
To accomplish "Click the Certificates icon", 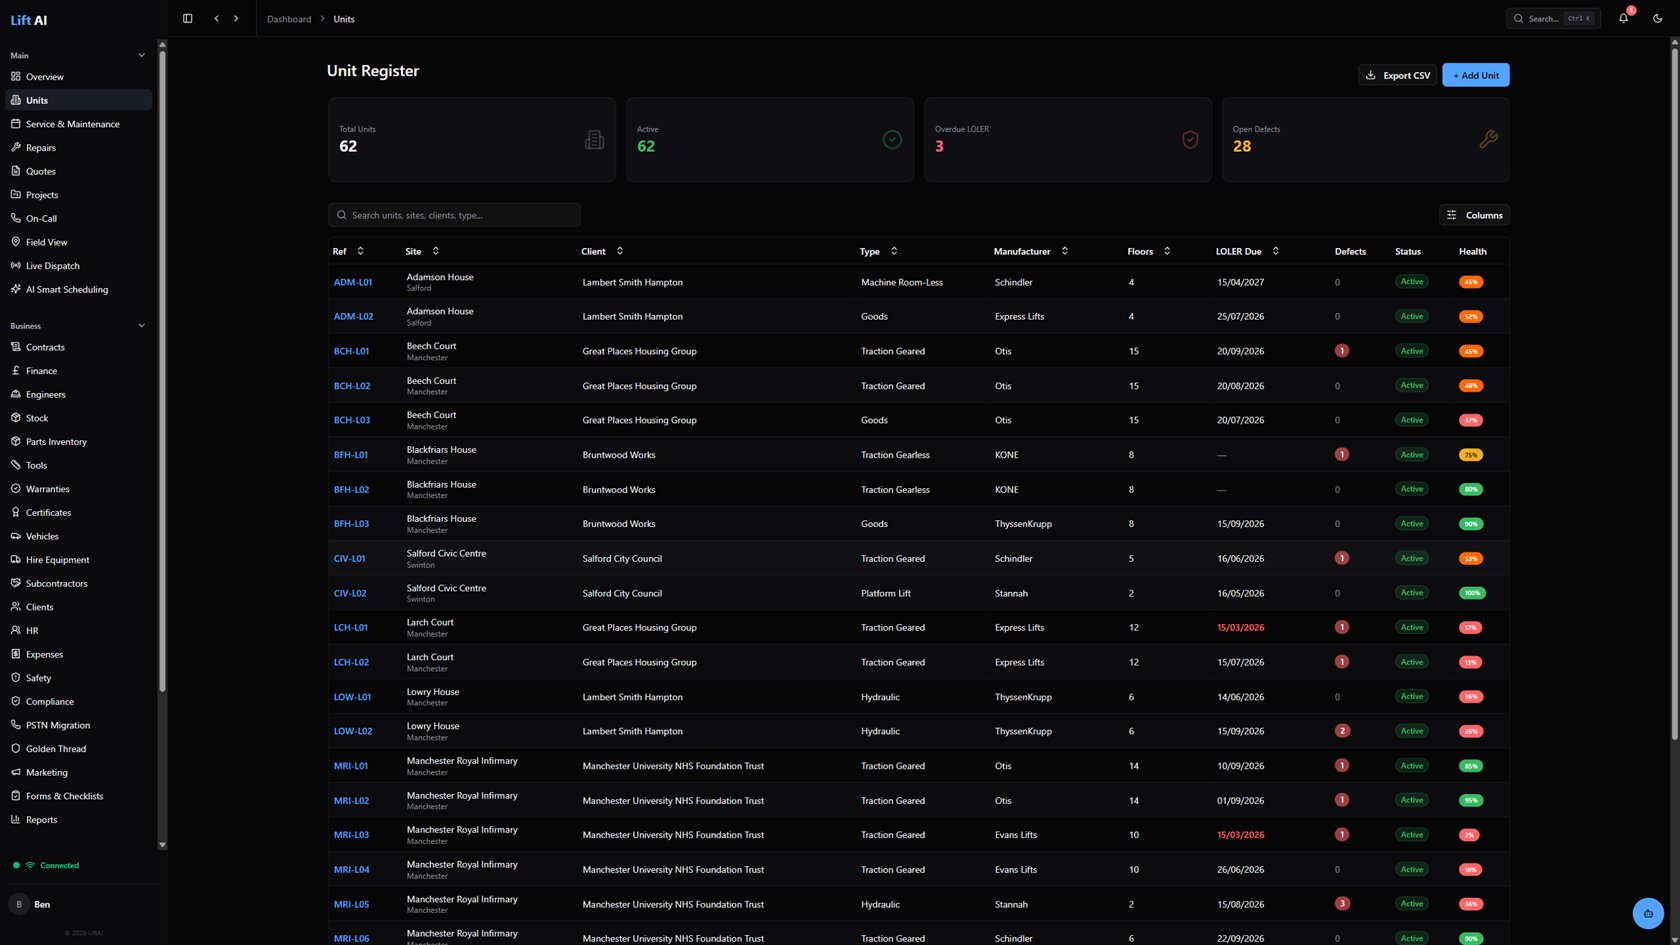I will 15,512.
